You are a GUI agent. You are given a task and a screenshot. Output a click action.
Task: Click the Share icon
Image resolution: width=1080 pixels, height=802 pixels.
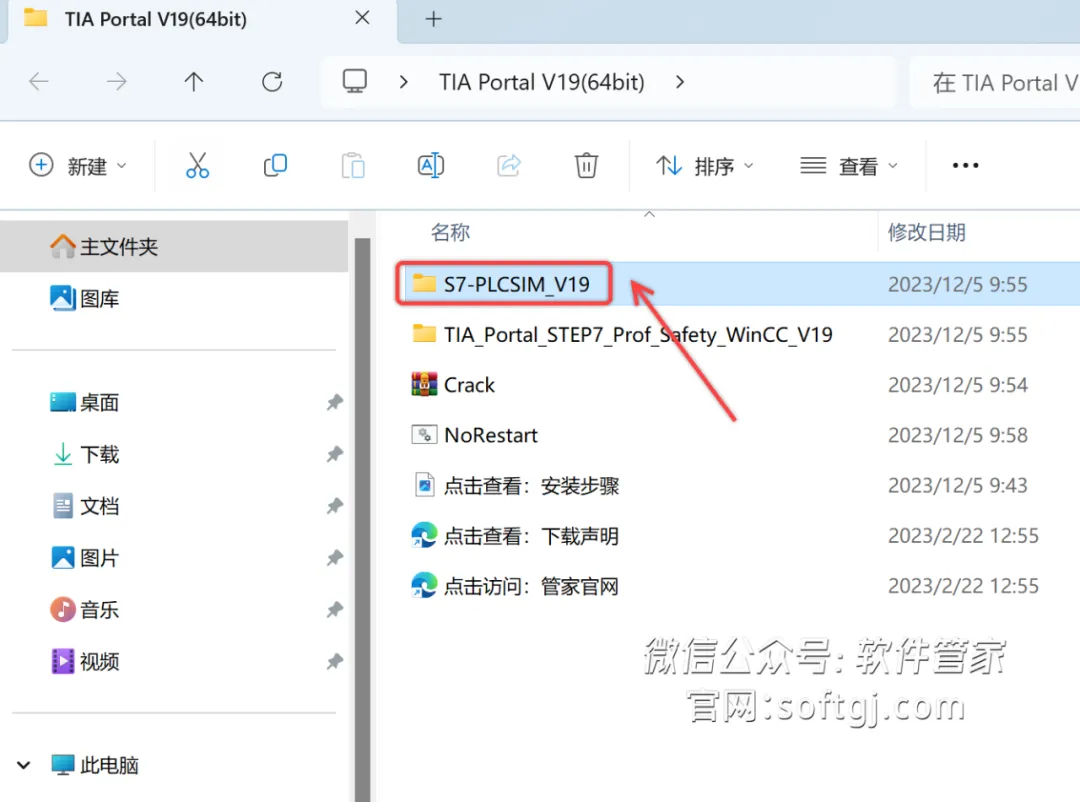coord(509,165)
